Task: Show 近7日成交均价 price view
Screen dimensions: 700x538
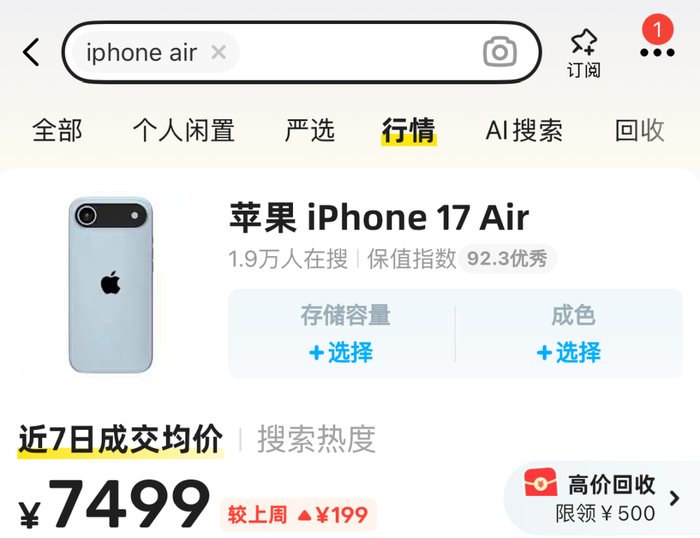Action: click(121, 439)
